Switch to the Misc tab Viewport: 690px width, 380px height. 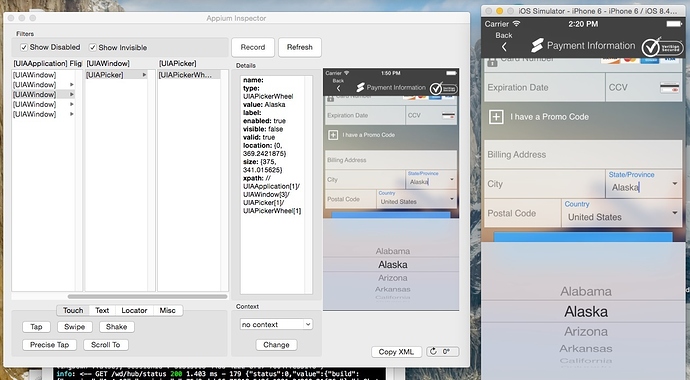click(167, 311)
